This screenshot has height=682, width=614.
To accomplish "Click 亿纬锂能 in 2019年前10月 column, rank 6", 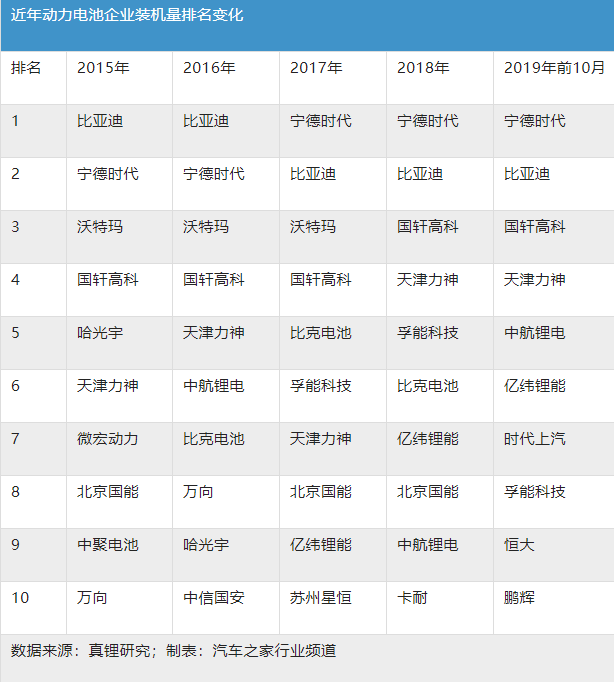I will [x=535, y=386].
